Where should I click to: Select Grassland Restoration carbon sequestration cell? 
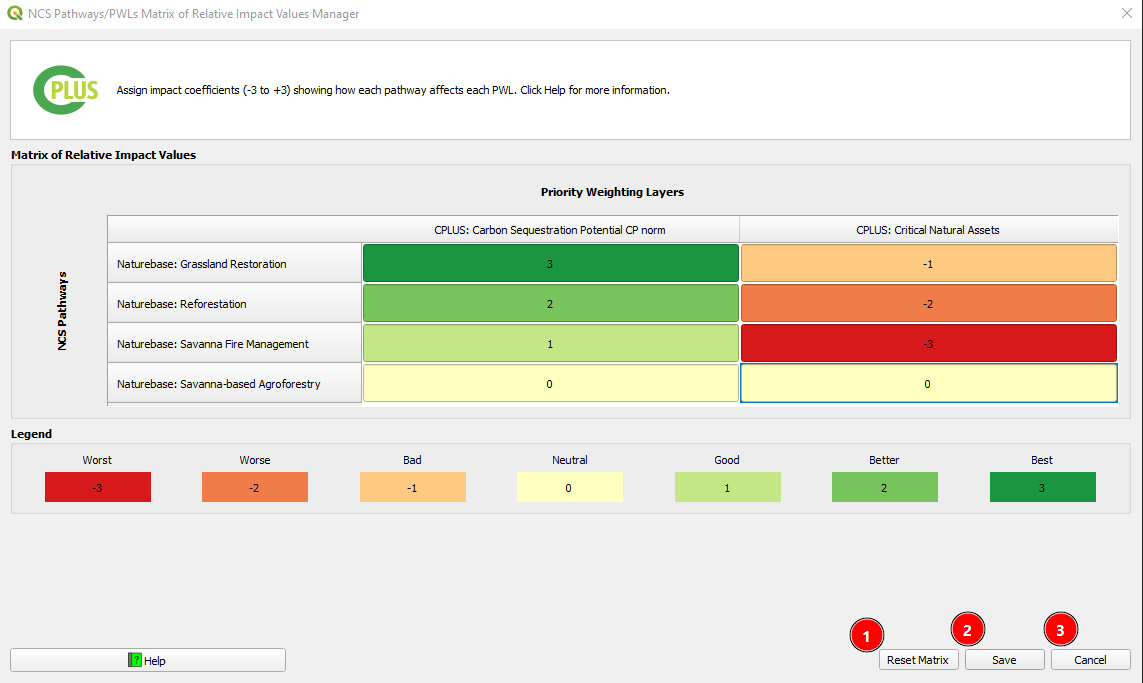point(550,264)
